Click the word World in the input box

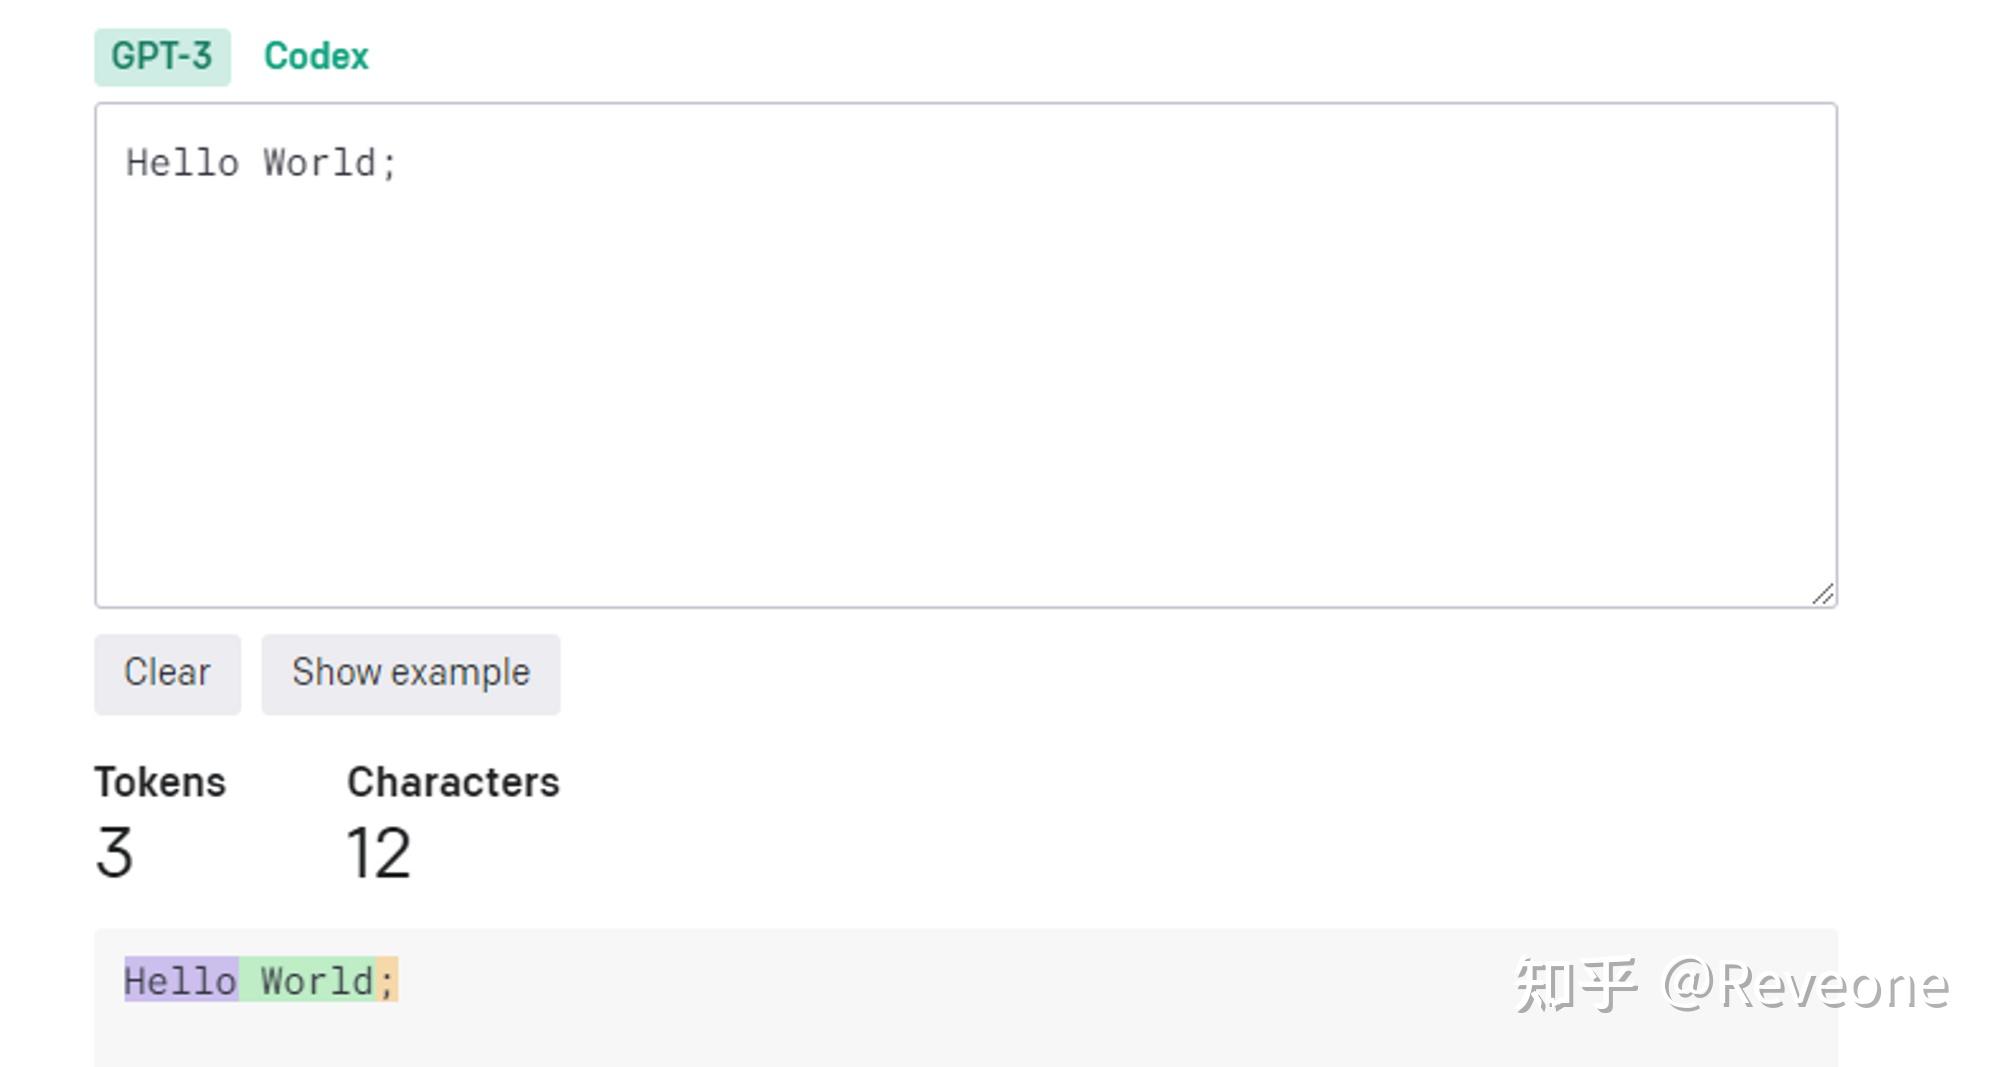(x=319, y=163)
